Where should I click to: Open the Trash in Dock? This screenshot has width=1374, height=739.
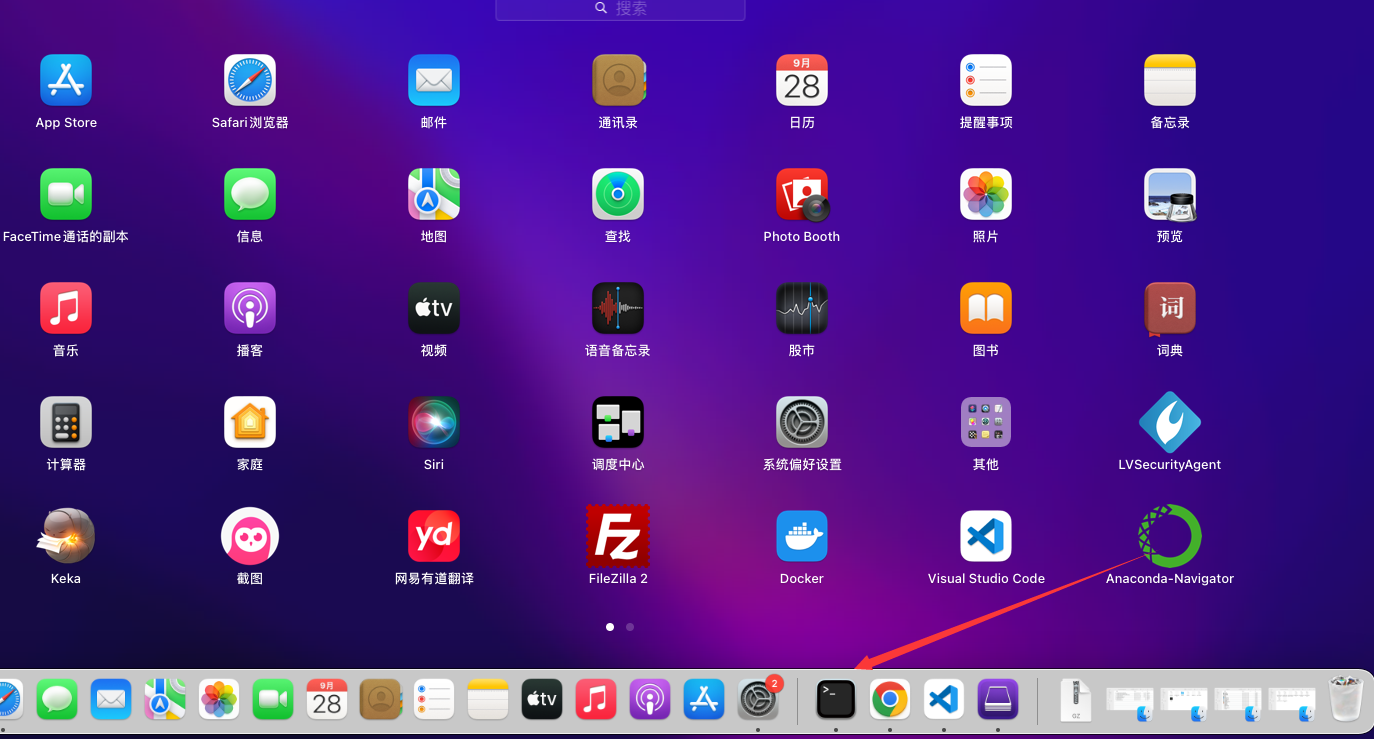1346,698
